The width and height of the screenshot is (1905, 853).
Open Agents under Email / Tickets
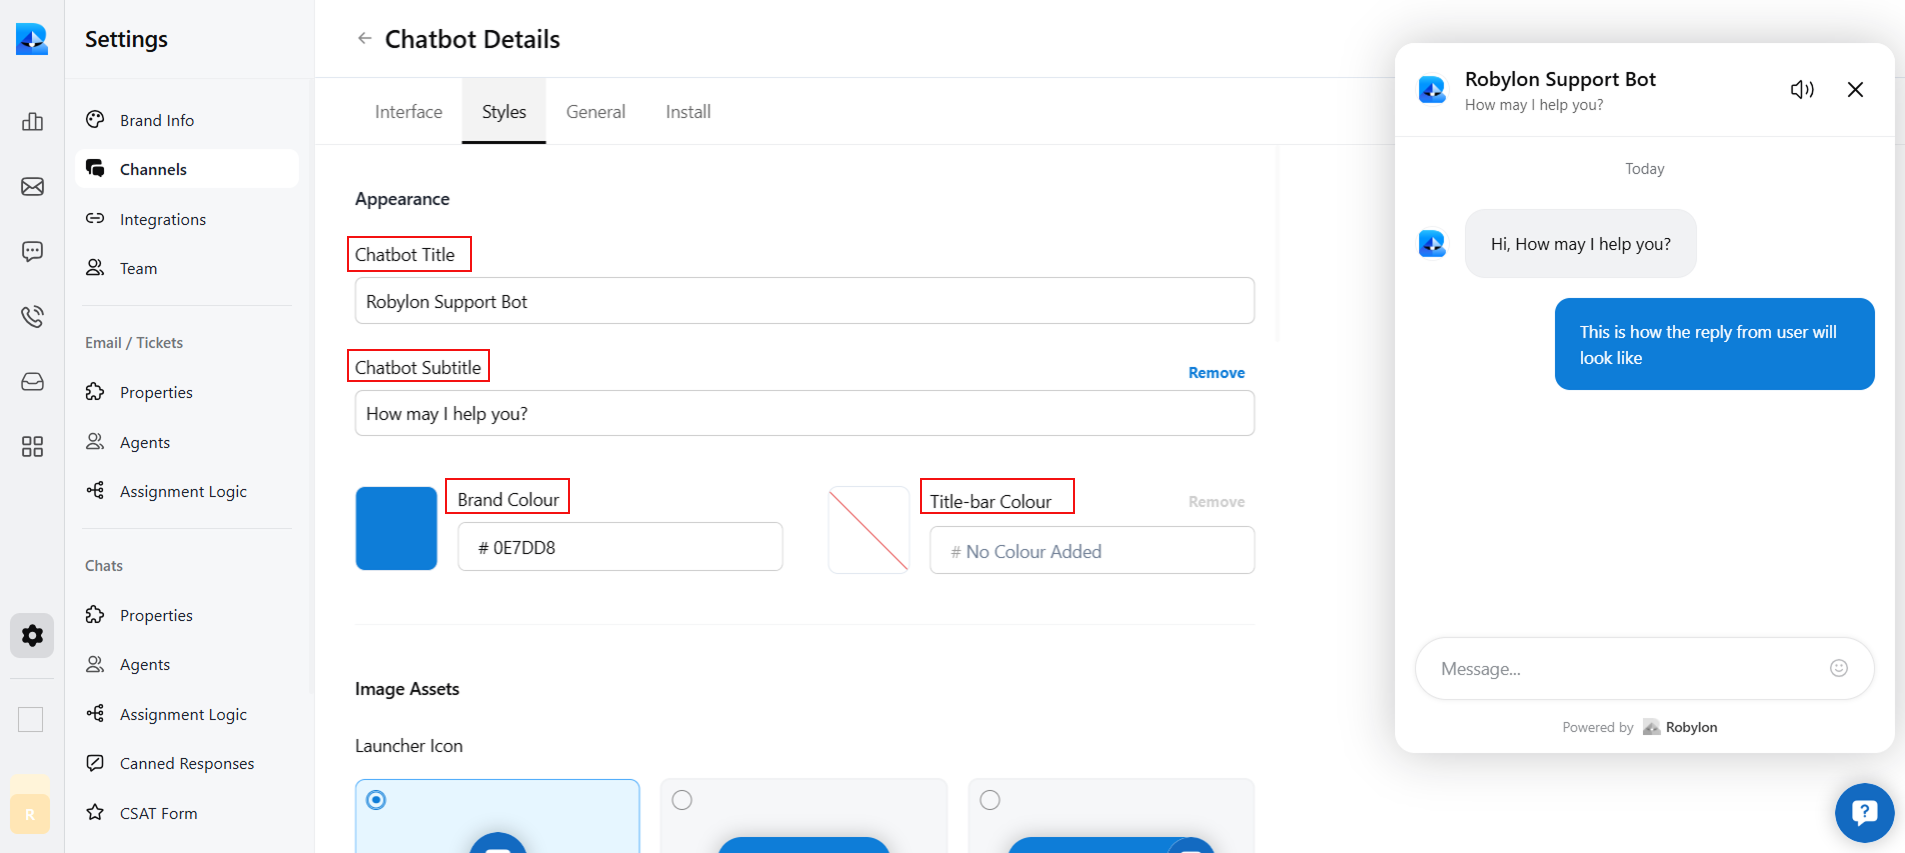point(187,442)
